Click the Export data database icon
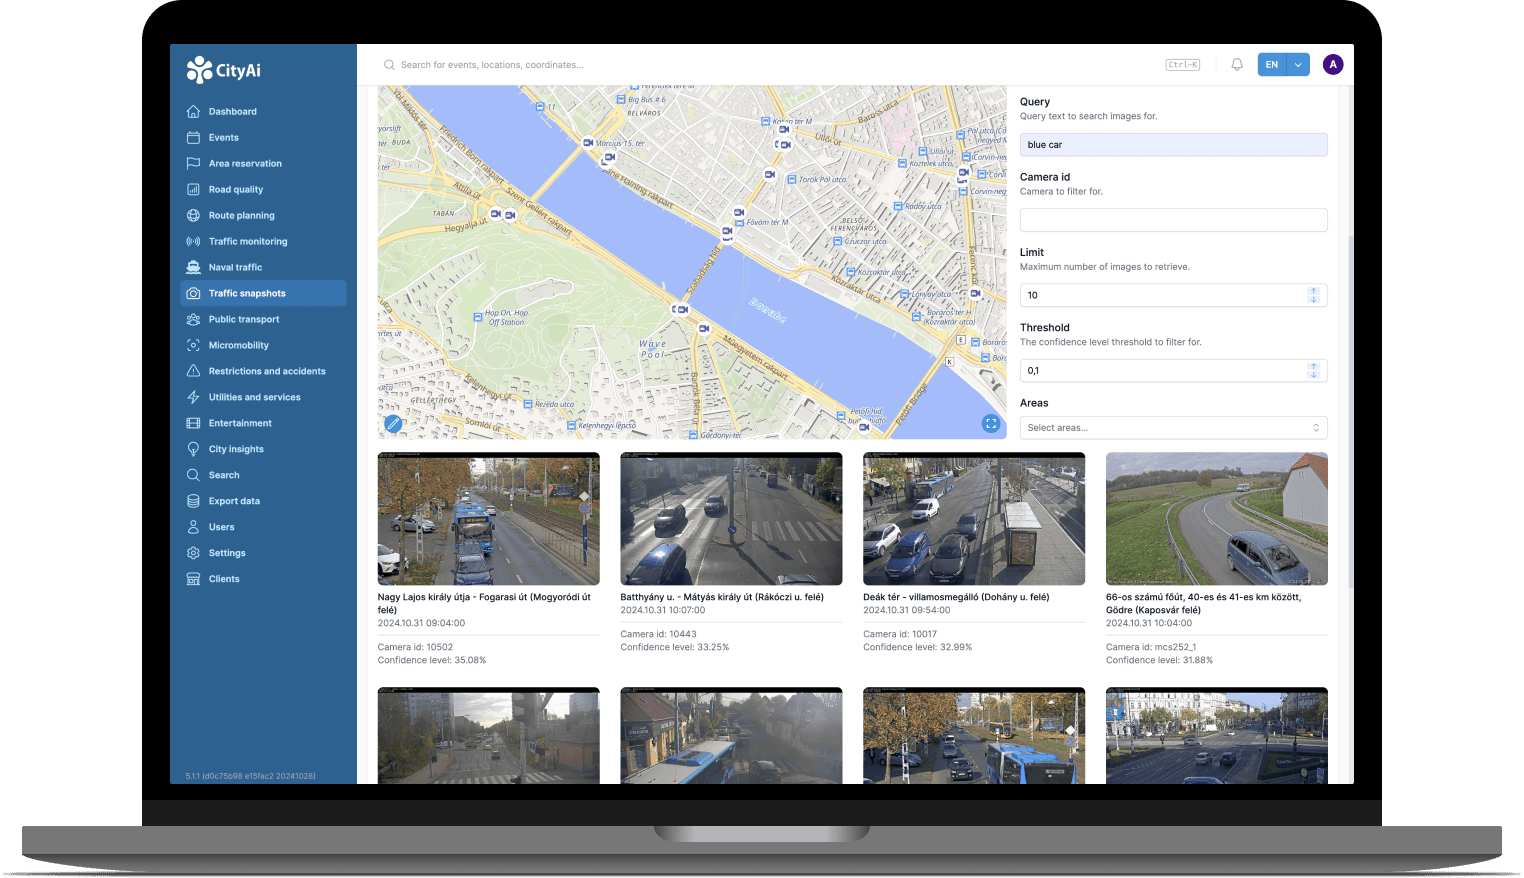 pos(193,502)
